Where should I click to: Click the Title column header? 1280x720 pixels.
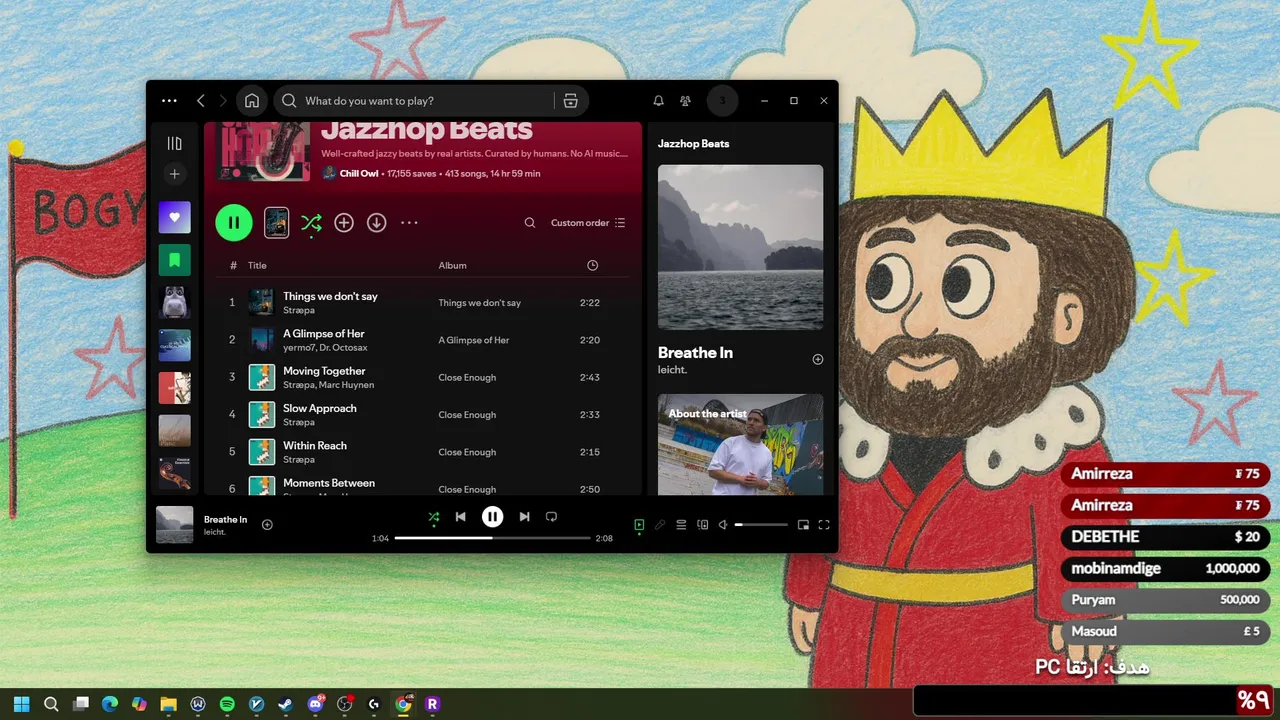[257, 265]
